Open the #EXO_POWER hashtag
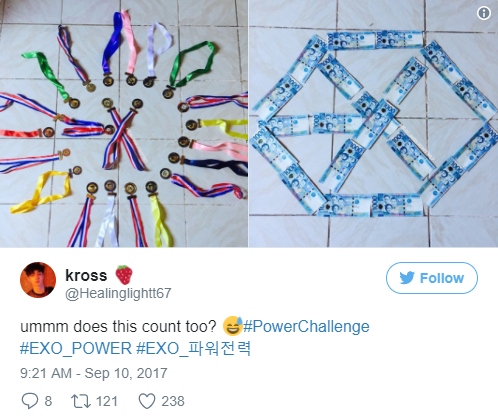The height and width of the screenshot is (416, 498). (76, 348)
